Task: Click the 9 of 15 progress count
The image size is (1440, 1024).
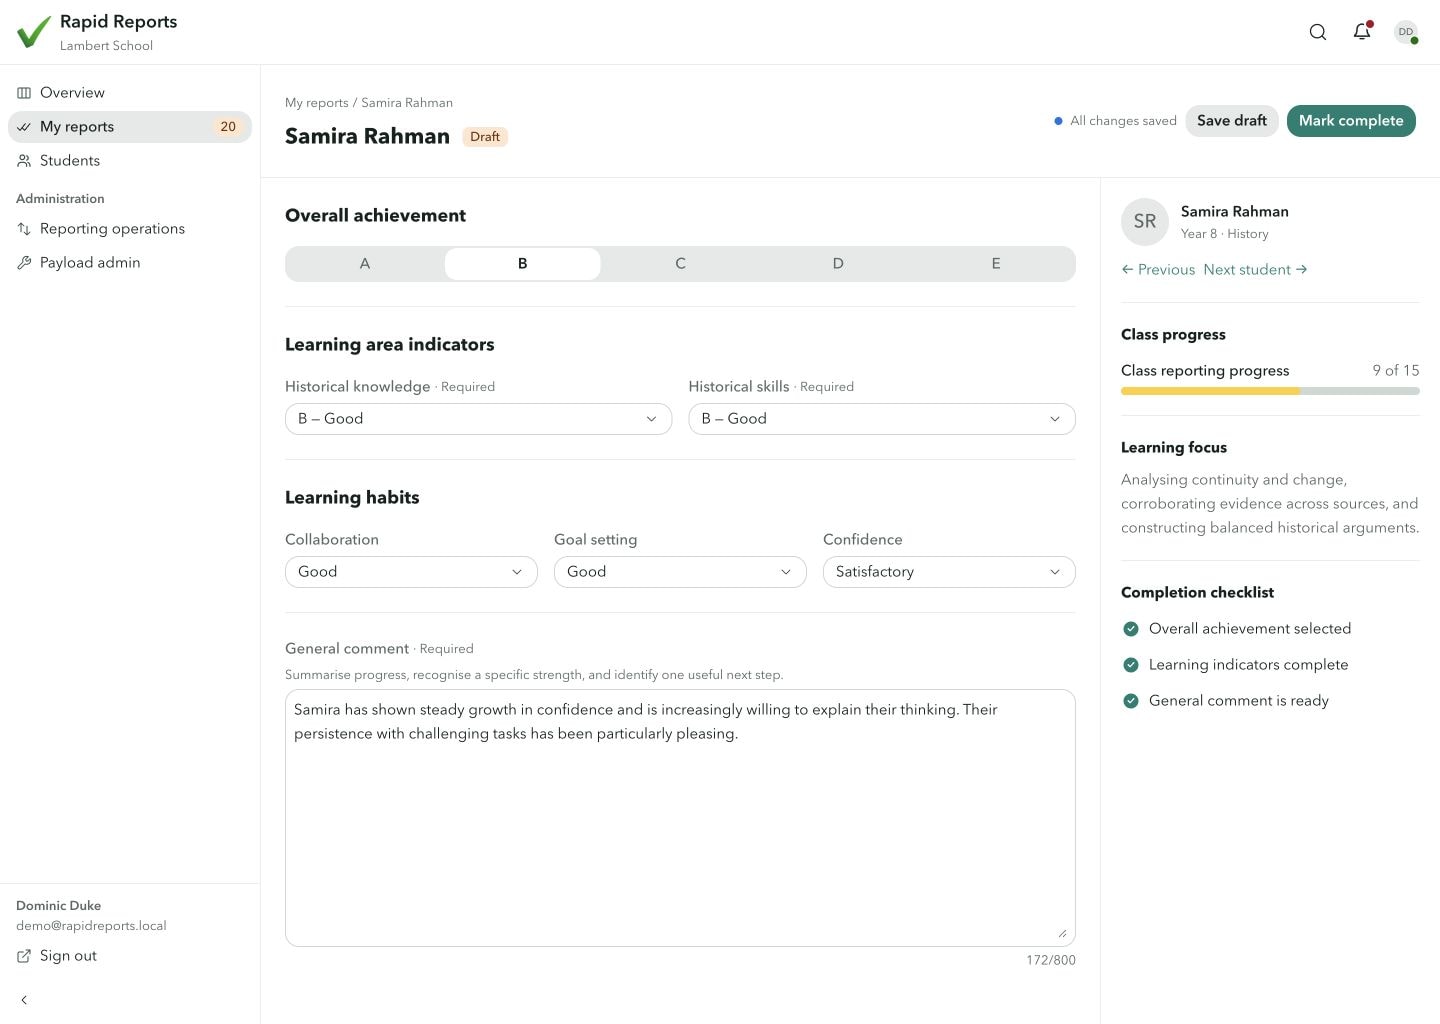Action: point(1396,371)
